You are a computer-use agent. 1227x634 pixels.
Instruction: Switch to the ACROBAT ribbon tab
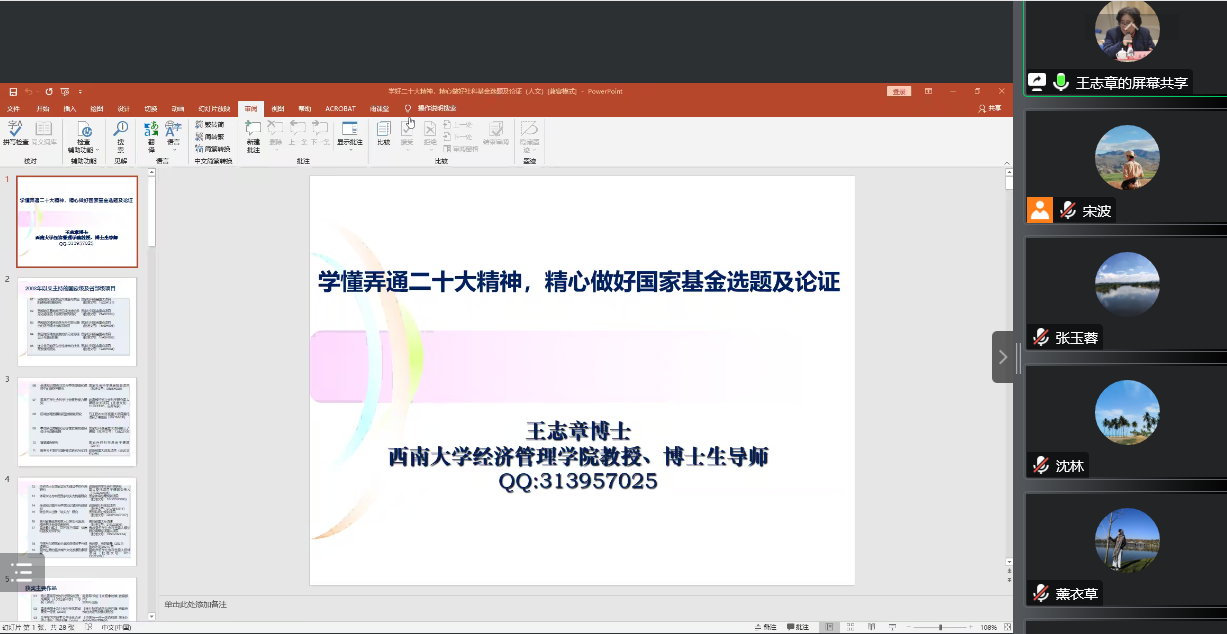coord(340,108)
